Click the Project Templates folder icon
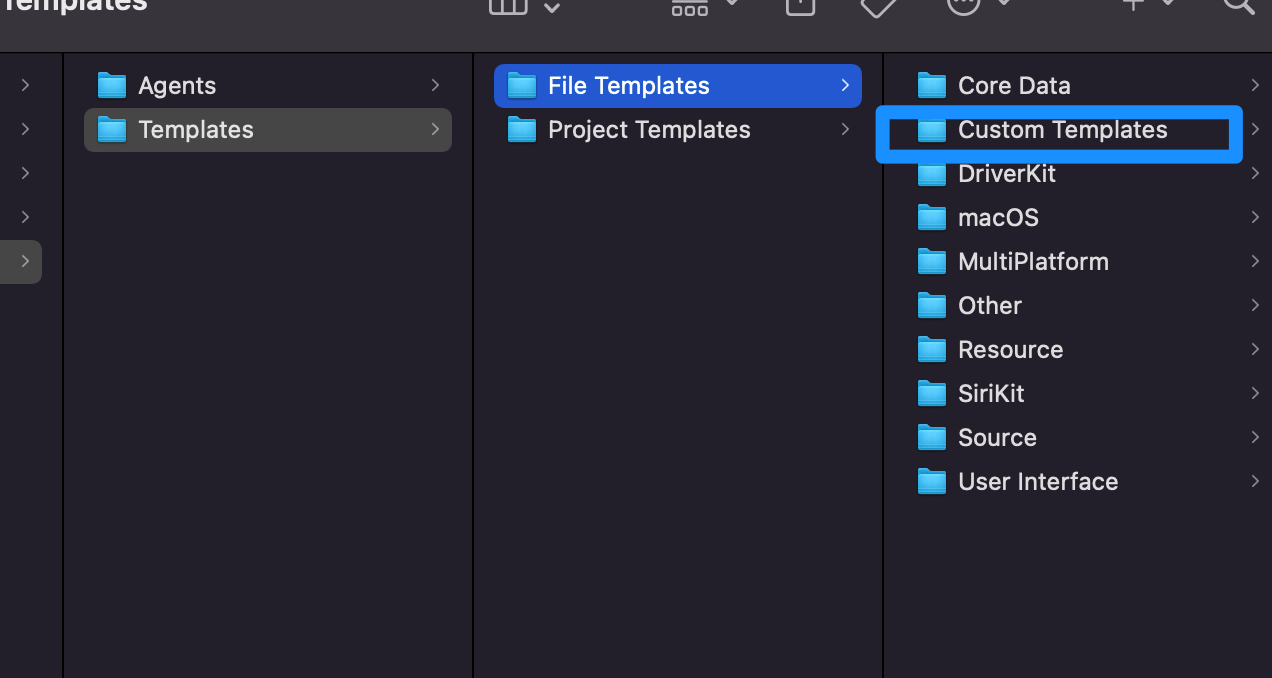The image size is (1272, 678). 522,130
